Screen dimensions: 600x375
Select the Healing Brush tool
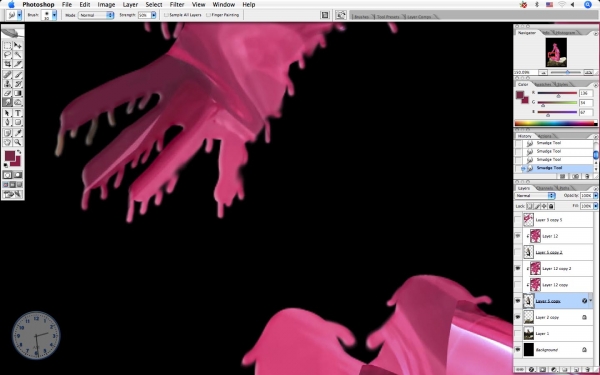click(x=7, y=75)
